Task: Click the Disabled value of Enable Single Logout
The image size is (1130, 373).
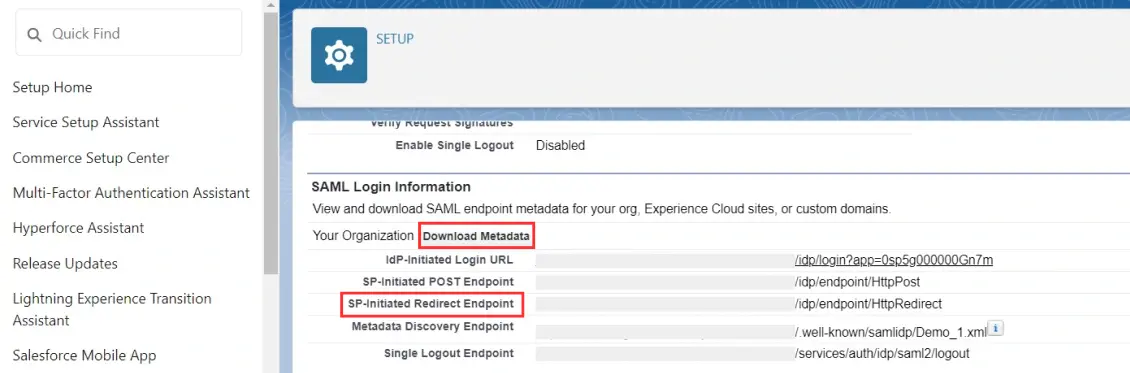Action: coord(561,145)
